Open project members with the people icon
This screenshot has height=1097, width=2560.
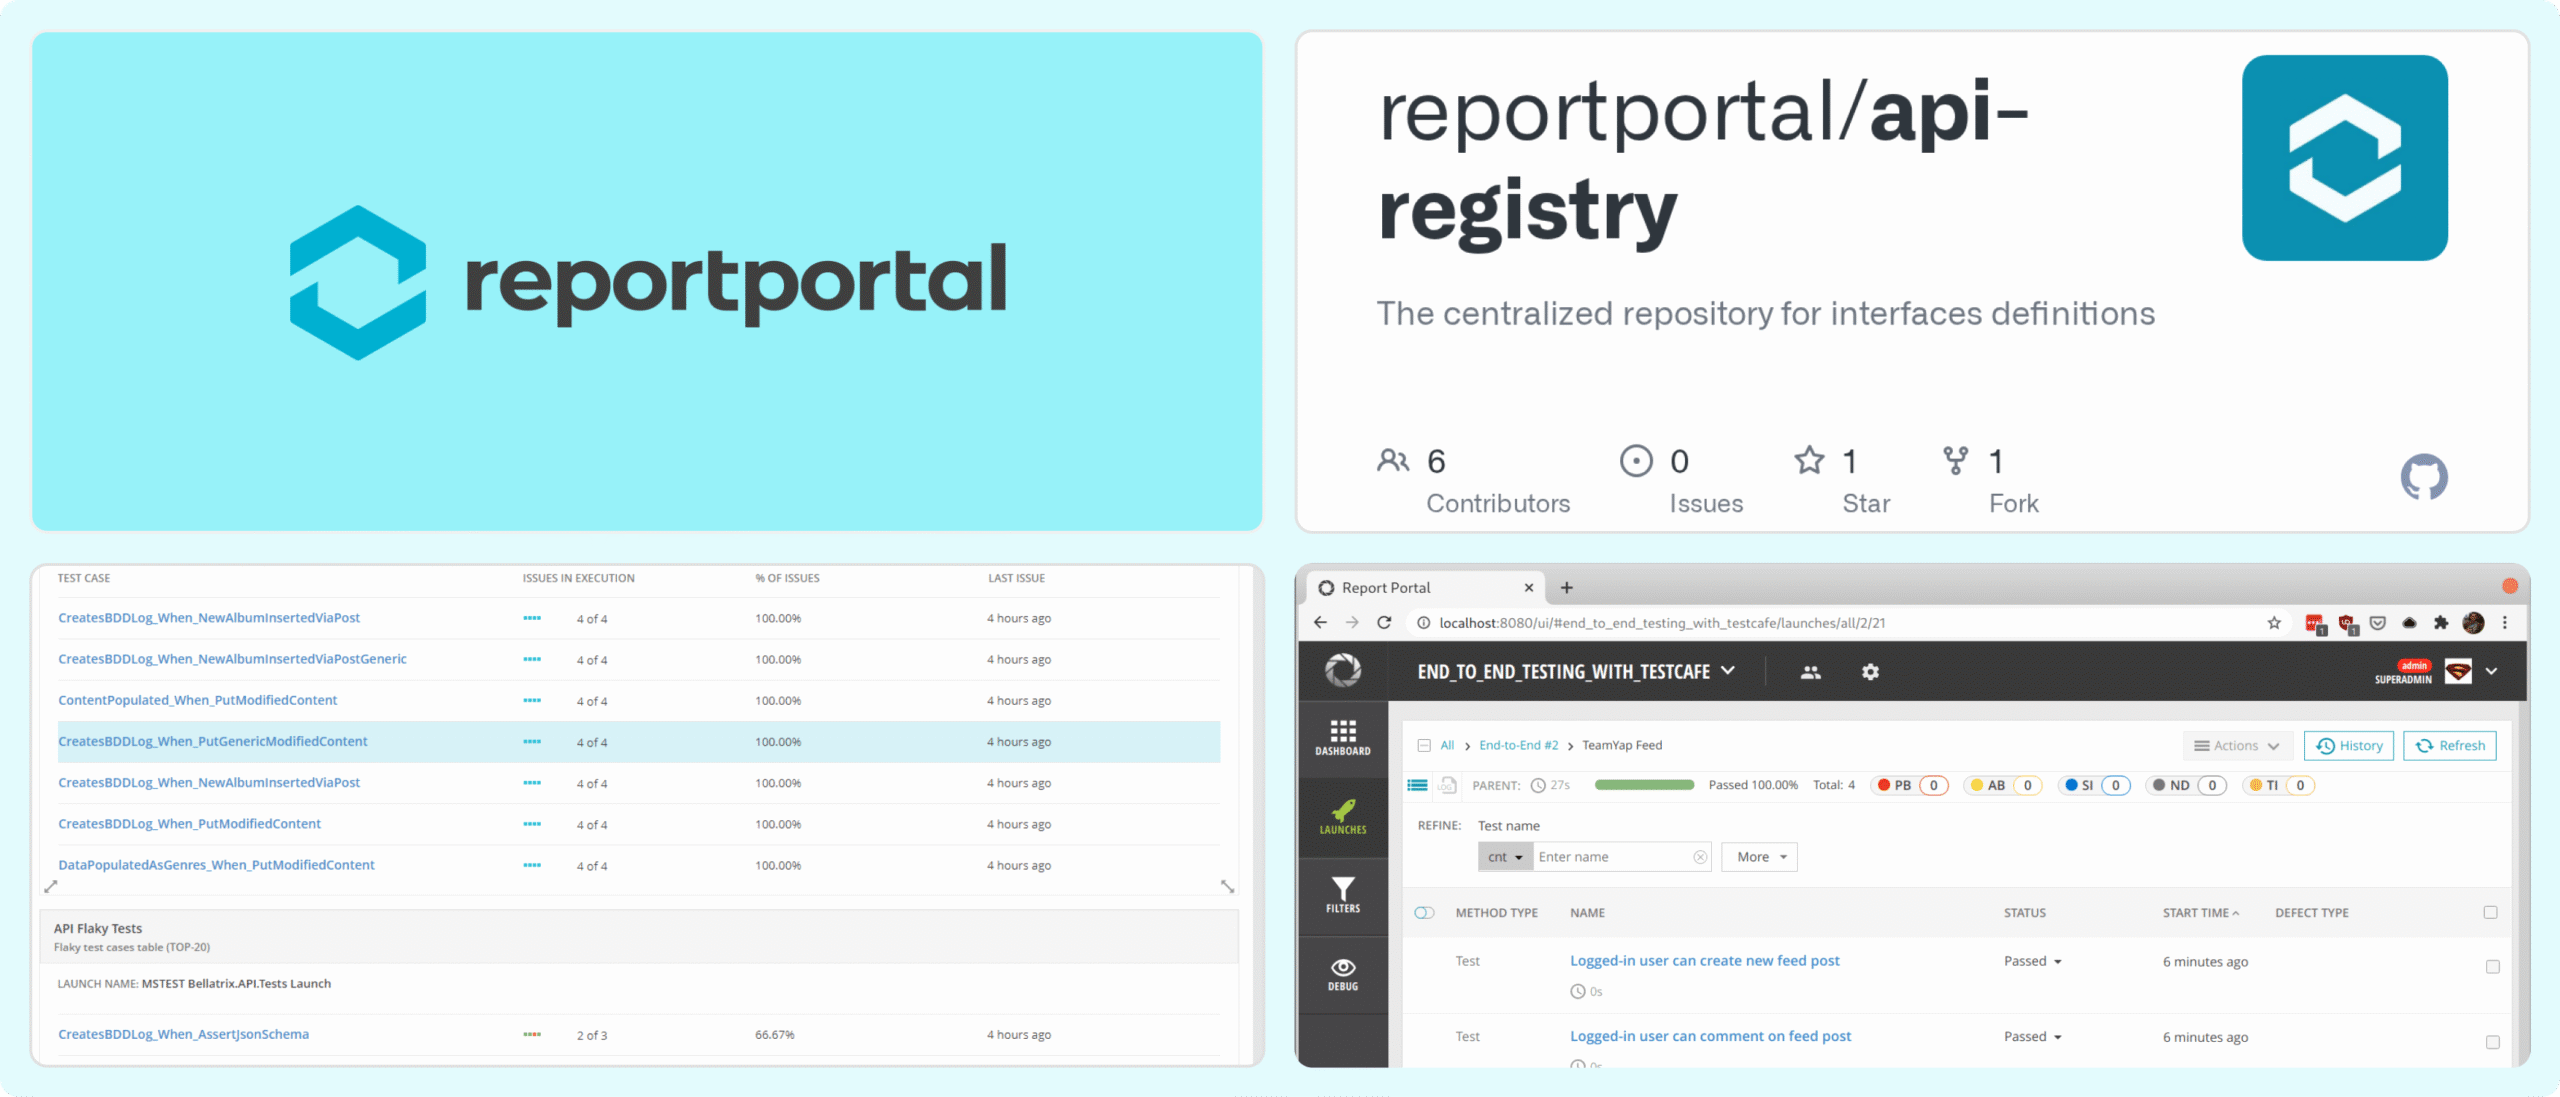coord(1812,671)
